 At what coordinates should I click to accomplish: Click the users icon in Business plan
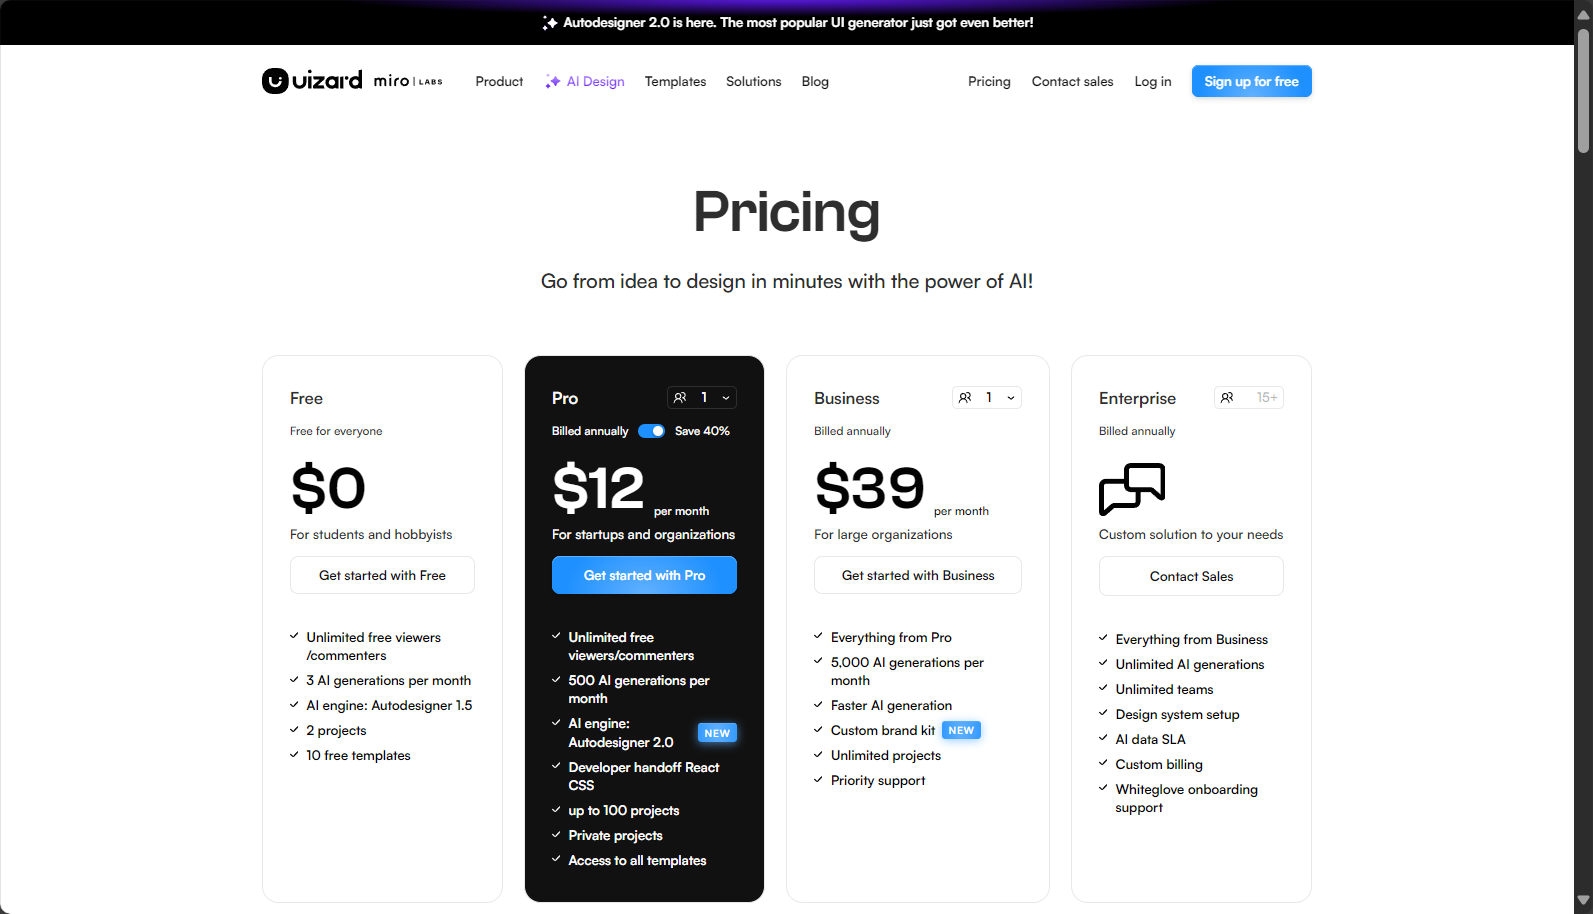(x=965, y=398)
